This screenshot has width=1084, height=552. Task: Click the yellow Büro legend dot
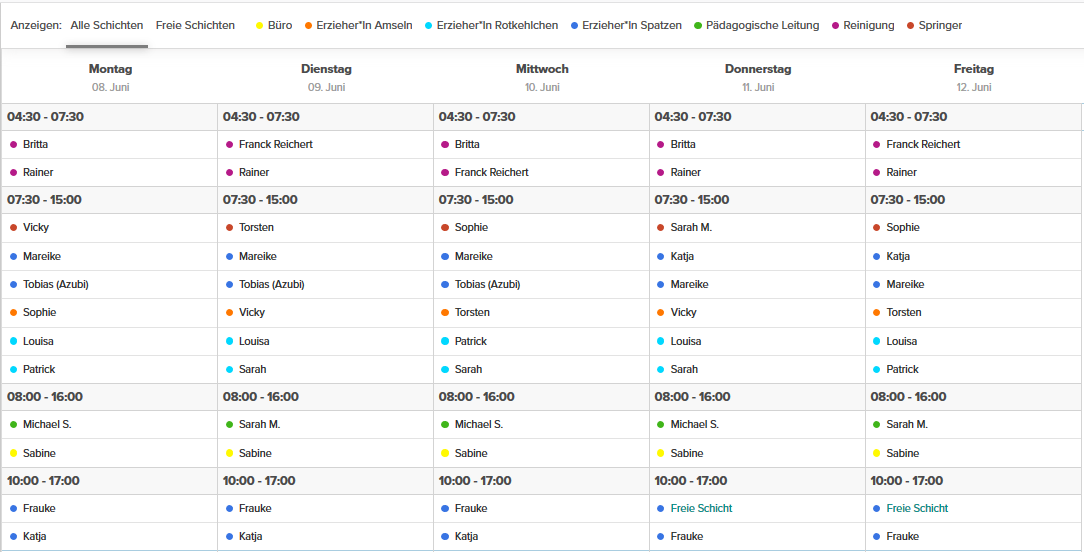coord(260,25)
